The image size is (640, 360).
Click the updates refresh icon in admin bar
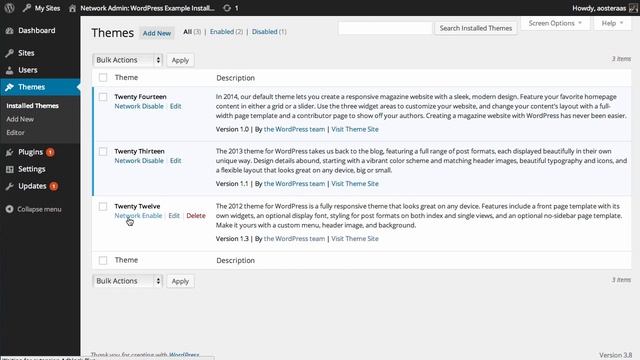(227, 8)
